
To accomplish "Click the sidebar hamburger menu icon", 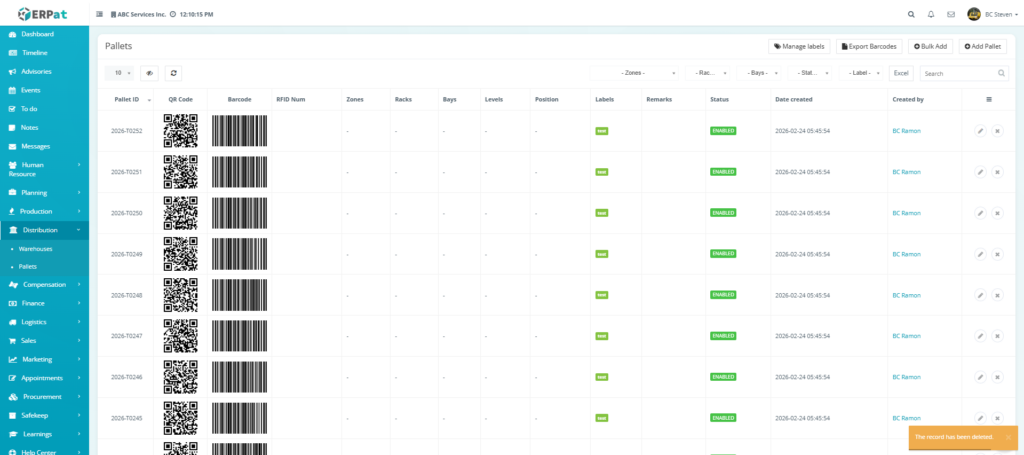I will 99,15.
